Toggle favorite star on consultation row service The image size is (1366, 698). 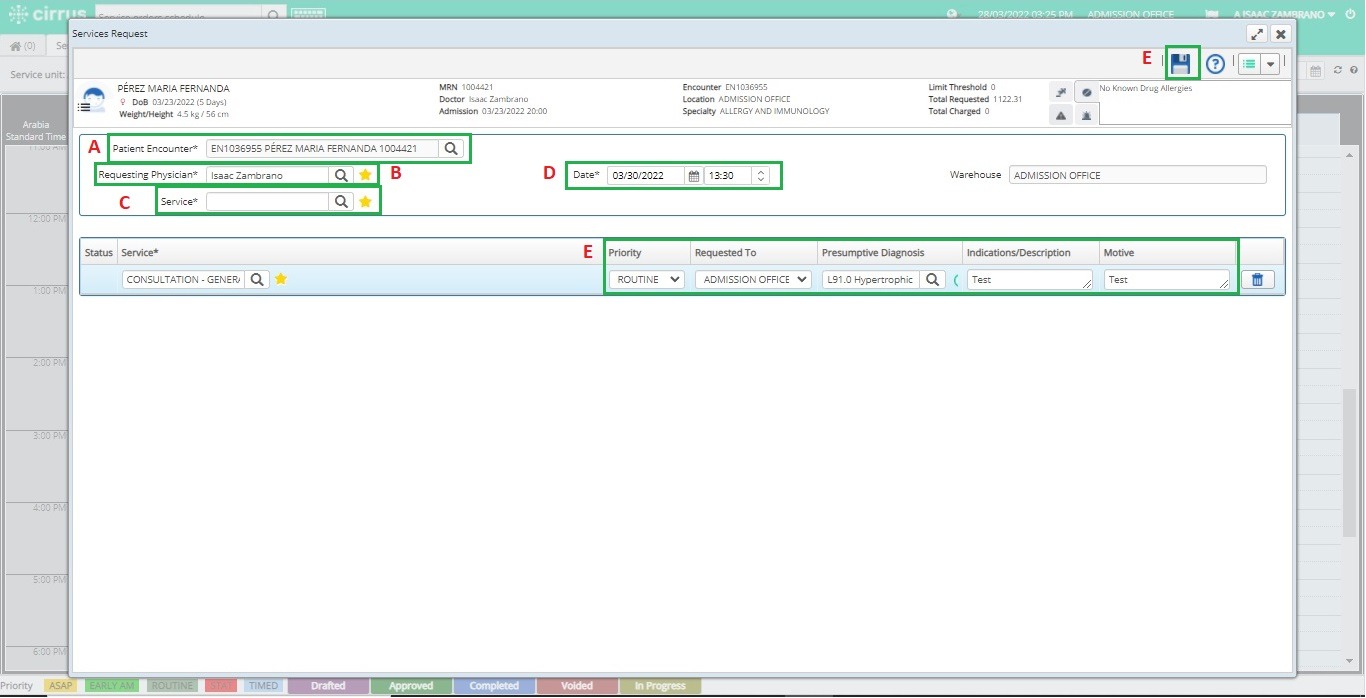pos(281,279)
